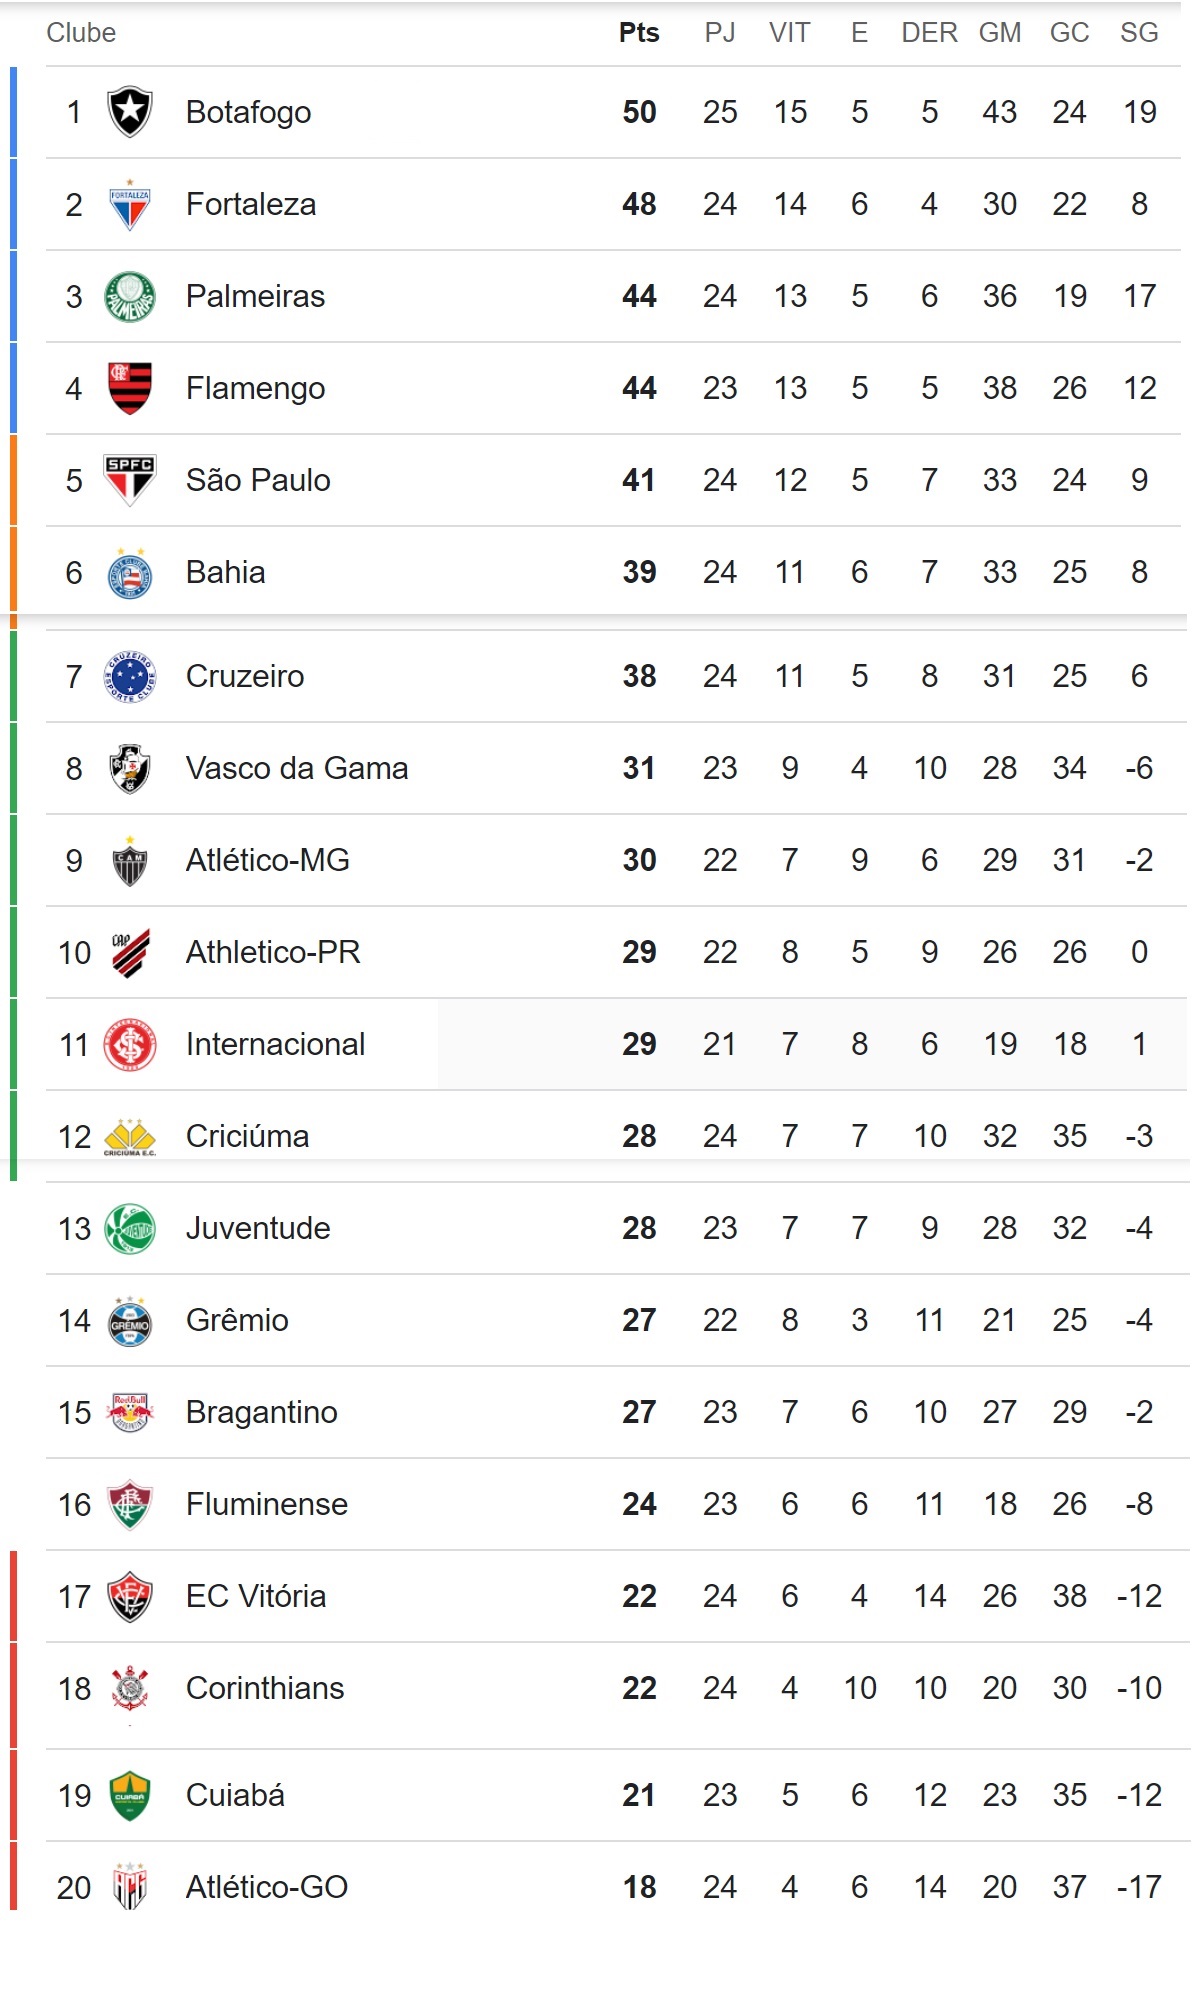Open the Vasco da Gama team link
This screenshot has height=1989, width=1201.
tap(297, 768)
